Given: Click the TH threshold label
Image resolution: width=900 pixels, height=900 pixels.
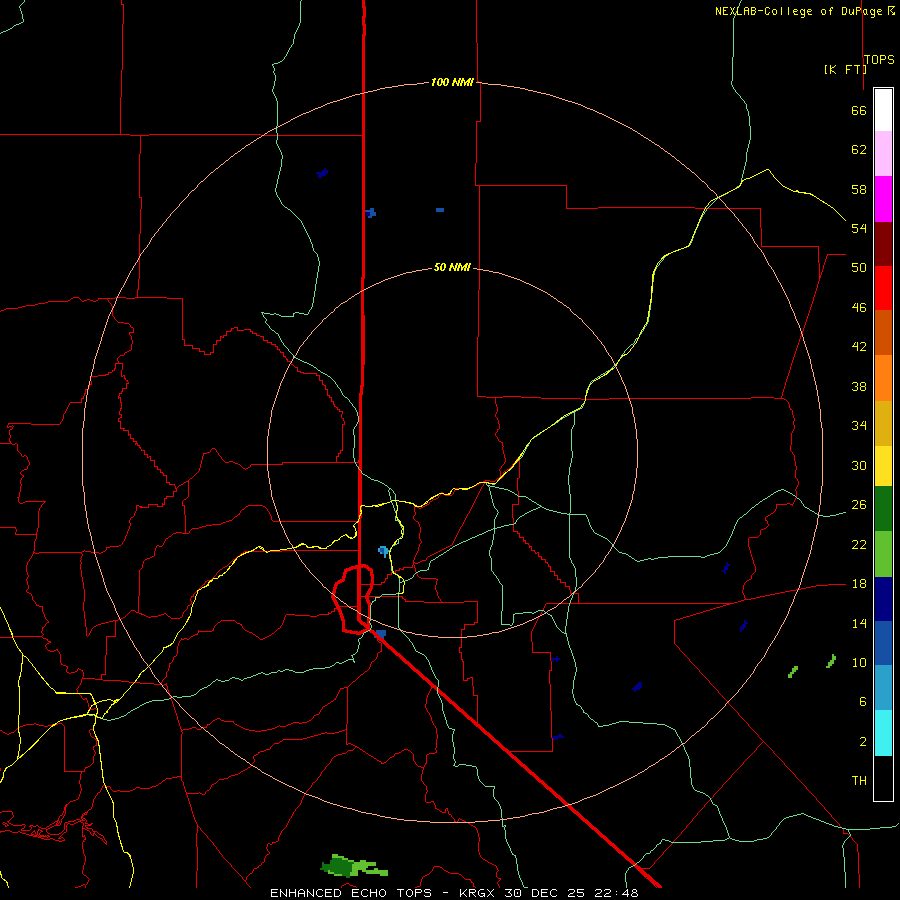Looking at the screenshot, I should click(859, 781).
